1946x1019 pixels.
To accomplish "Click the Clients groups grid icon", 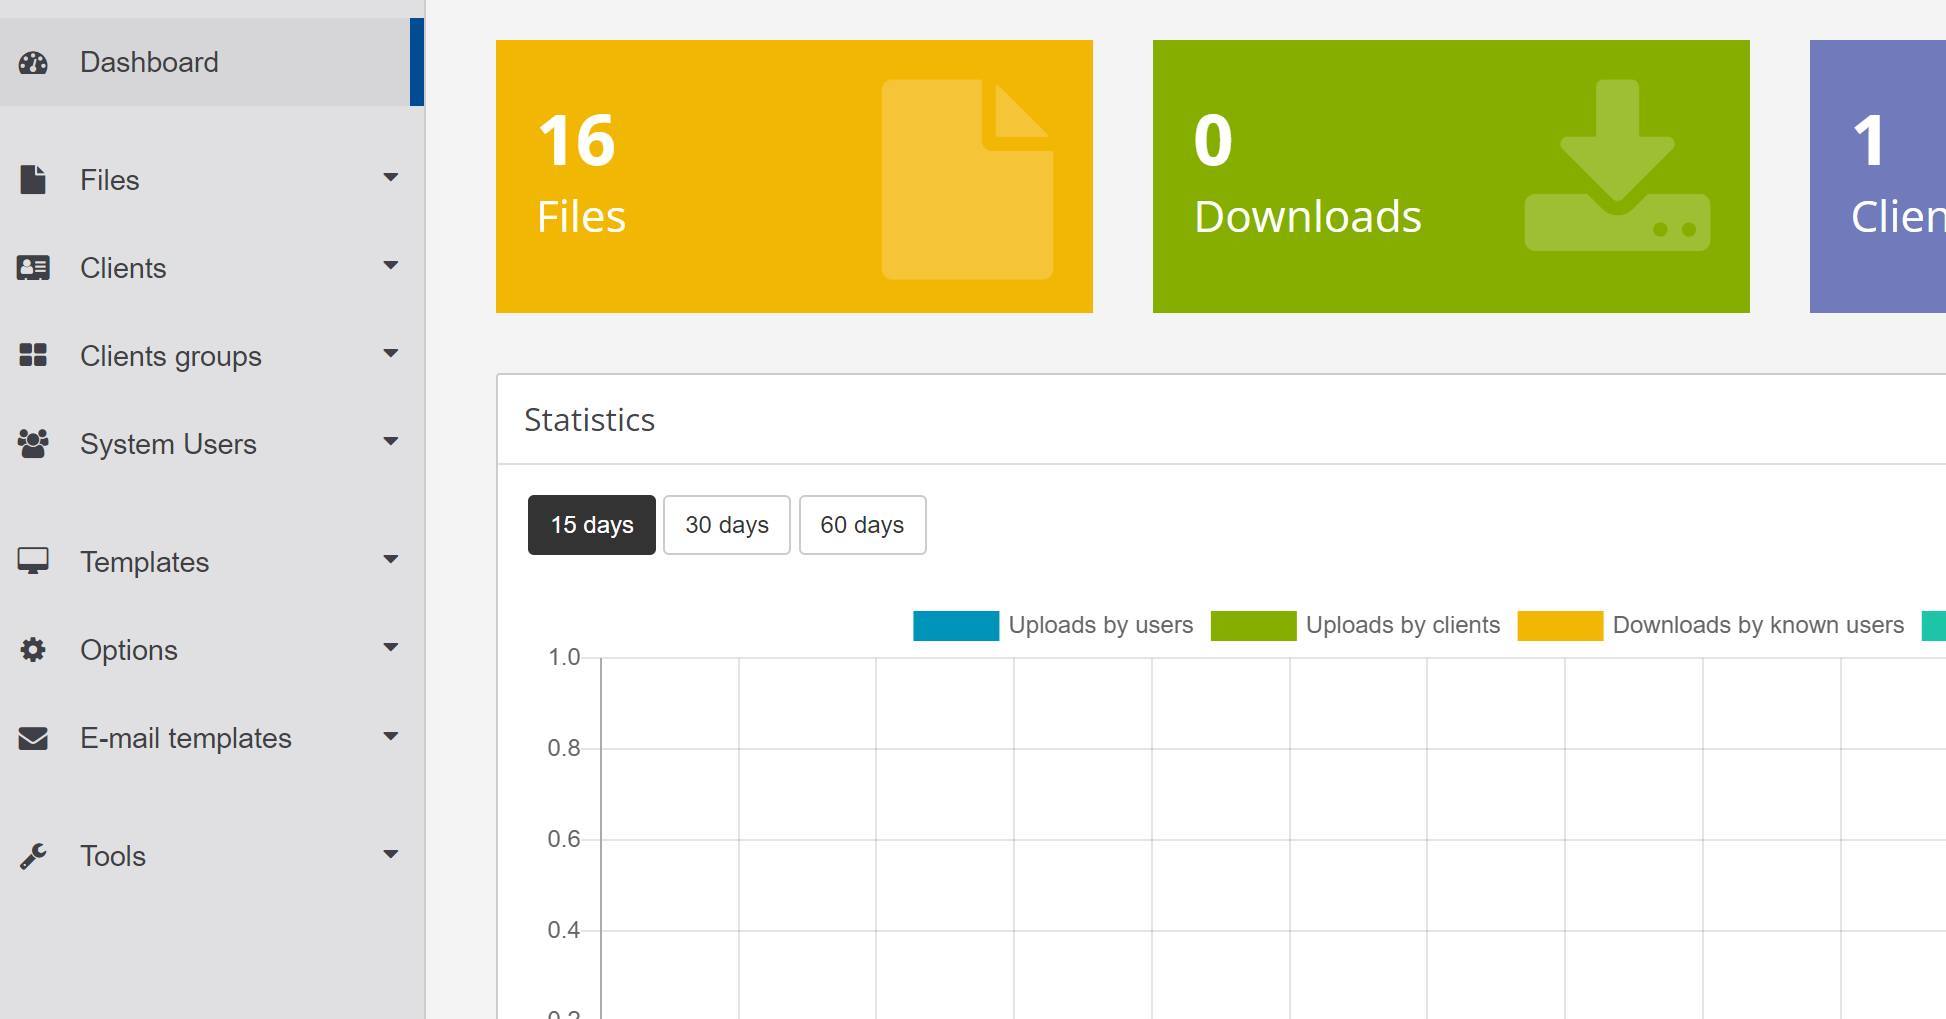I will tap(33, 355).
